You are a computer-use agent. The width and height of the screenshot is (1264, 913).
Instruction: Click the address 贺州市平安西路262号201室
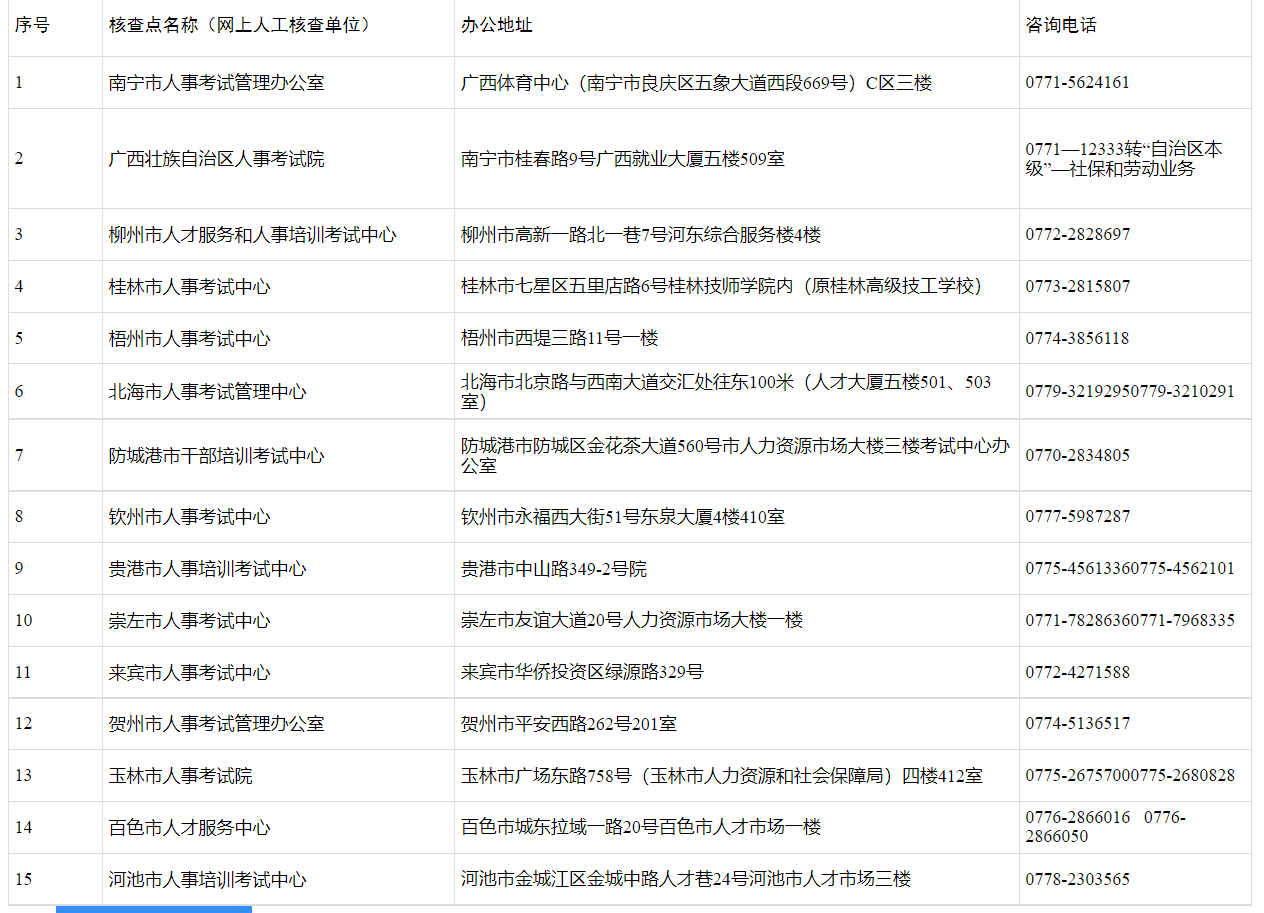click(x=569, y=724)
